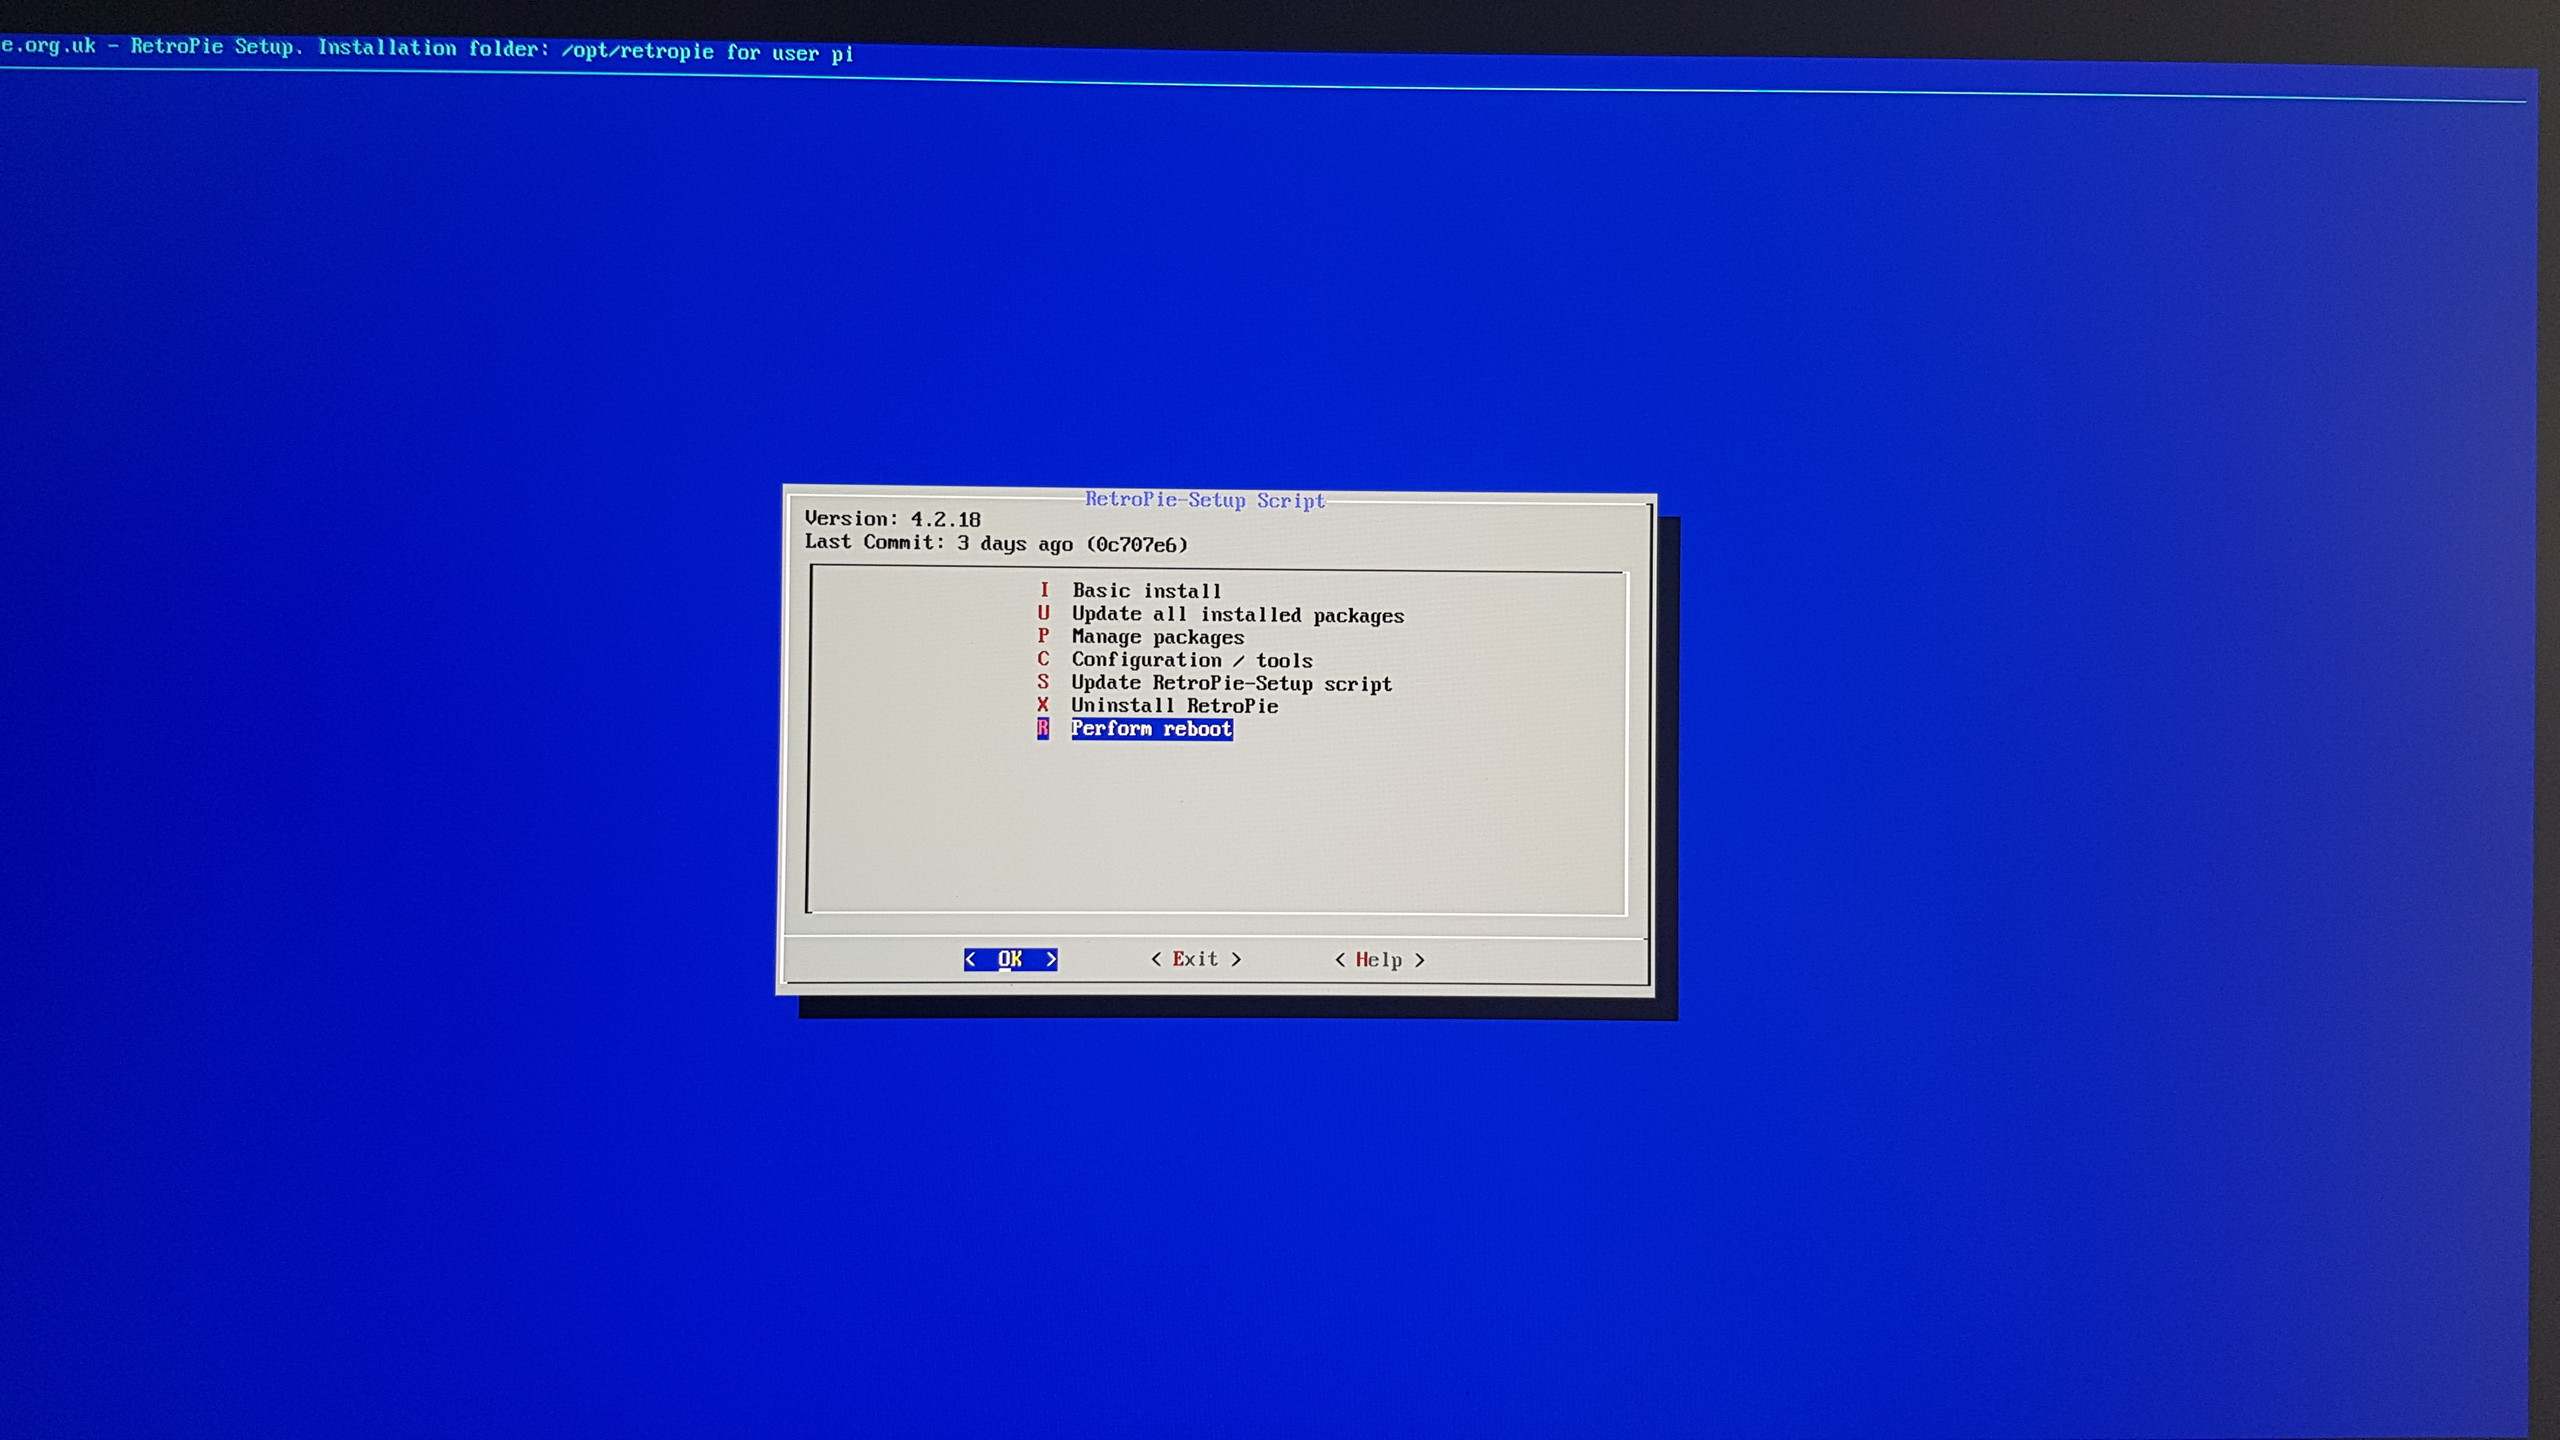
Task: Choose Update RetroPie-Setup script
Action: 1214,683
